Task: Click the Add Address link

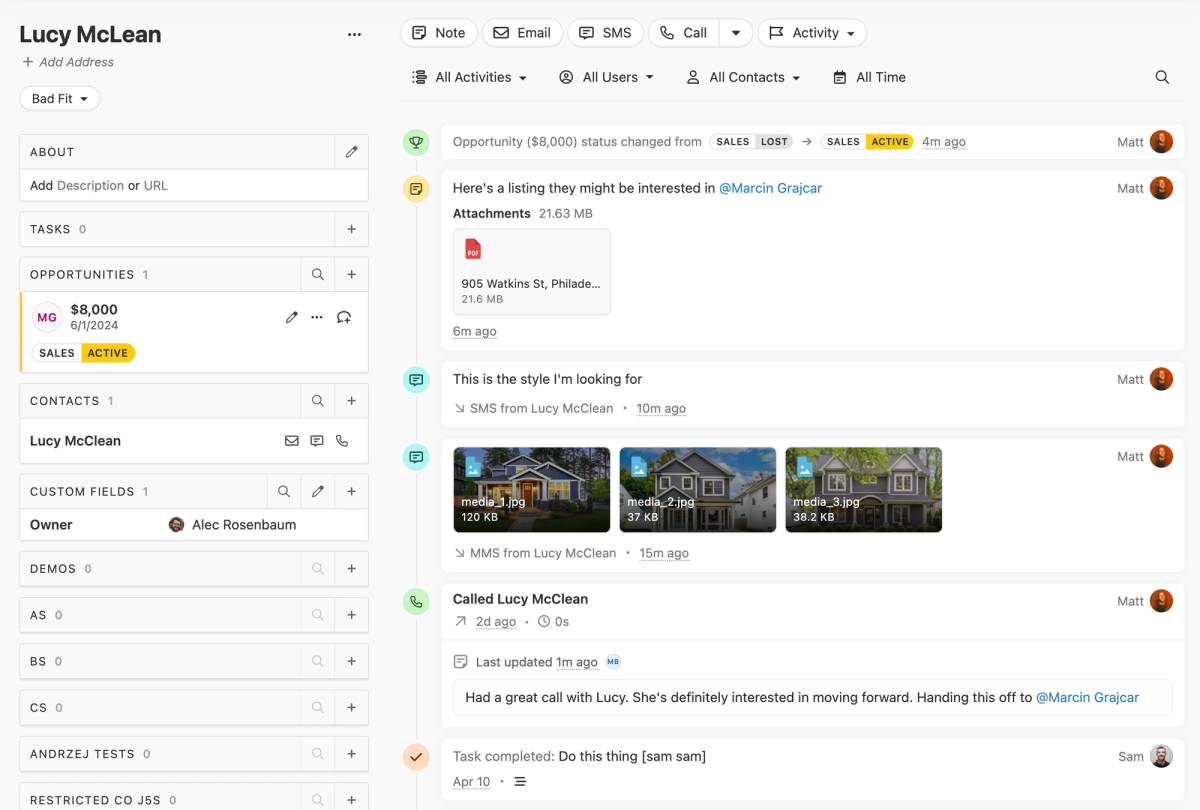Action: coord(68,62)
